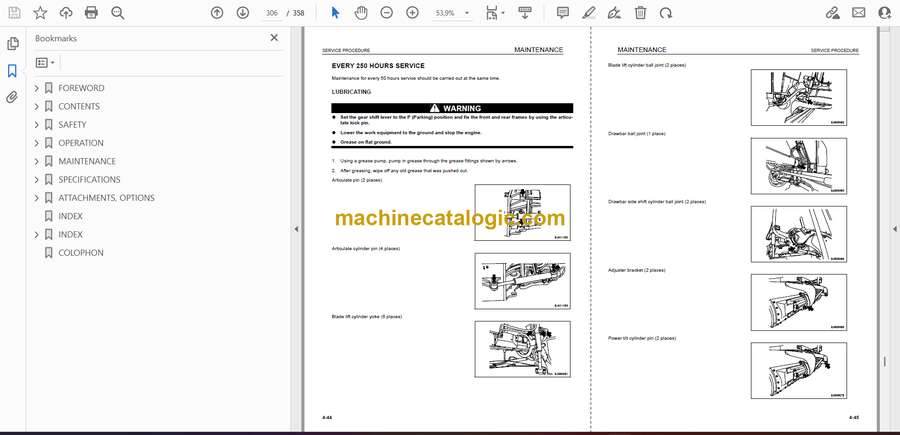Select the OPERATION bookmark
Image resolution: width=900 pixels, height=435 pixels.
click(x=81, y=143)
